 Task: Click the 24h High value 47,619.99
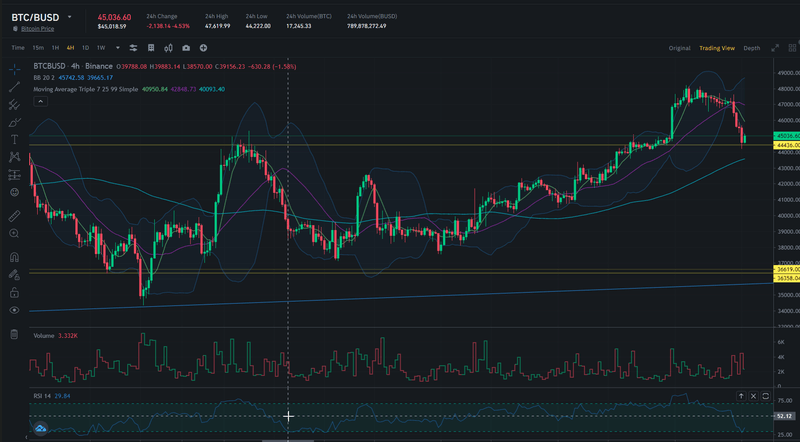[217, 26]
